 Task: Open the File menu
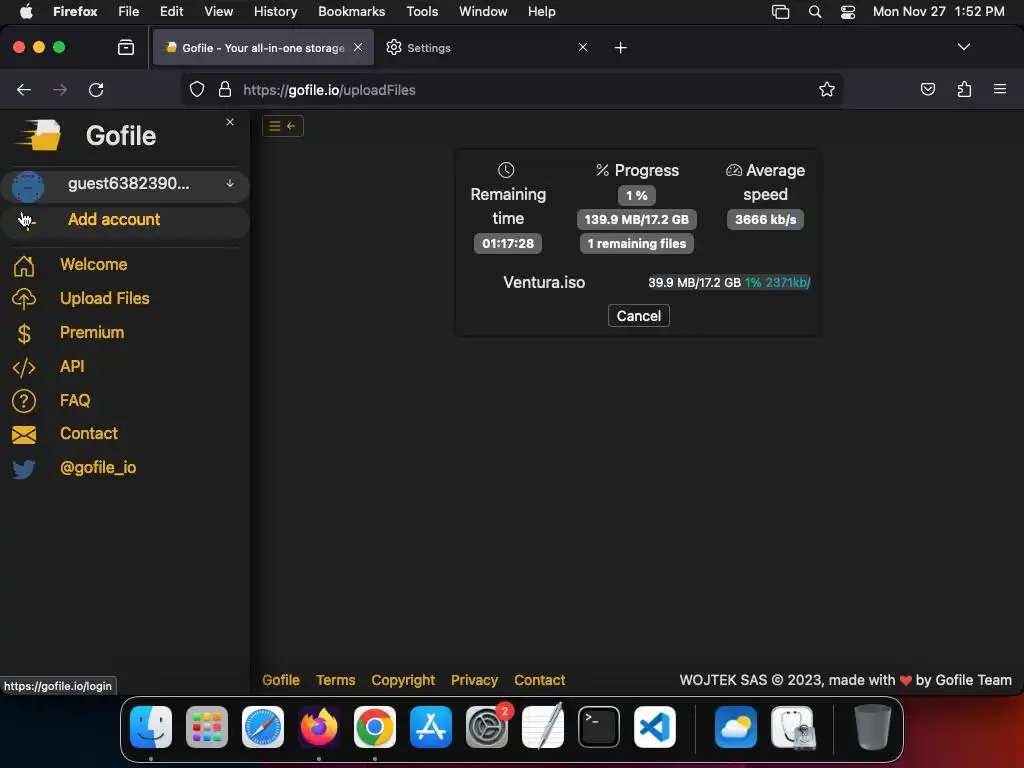pos(129,12)
